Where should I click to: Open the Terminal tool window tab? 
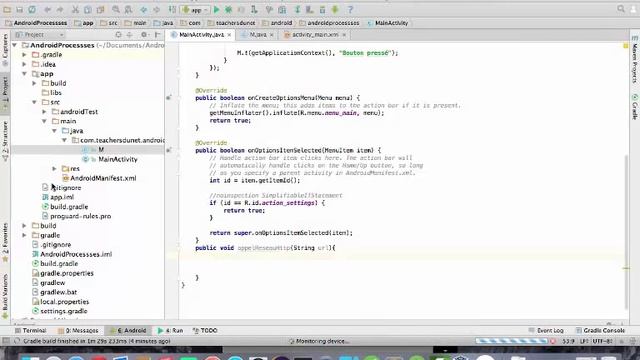click(31, 331)
